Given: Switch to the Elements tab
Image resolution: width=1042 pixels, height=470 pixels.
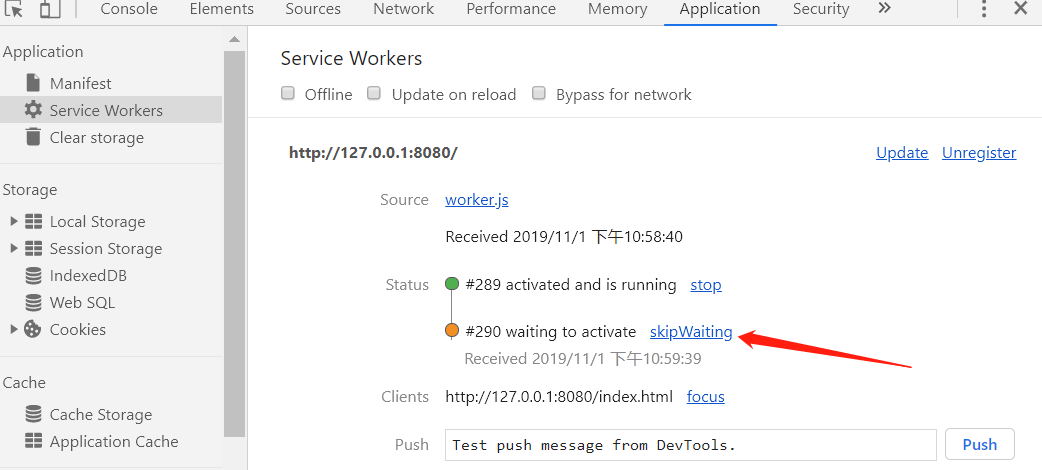Looking at the screenshot, I should pos(221,9).
